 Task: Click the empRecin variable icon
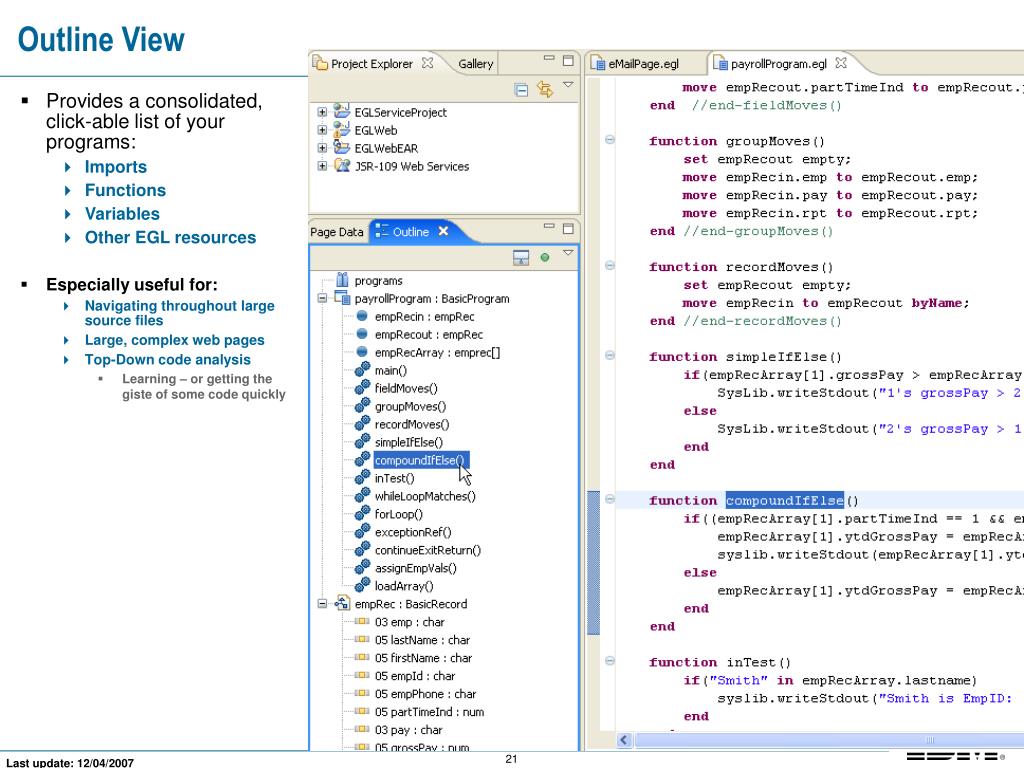coord(362,316)
